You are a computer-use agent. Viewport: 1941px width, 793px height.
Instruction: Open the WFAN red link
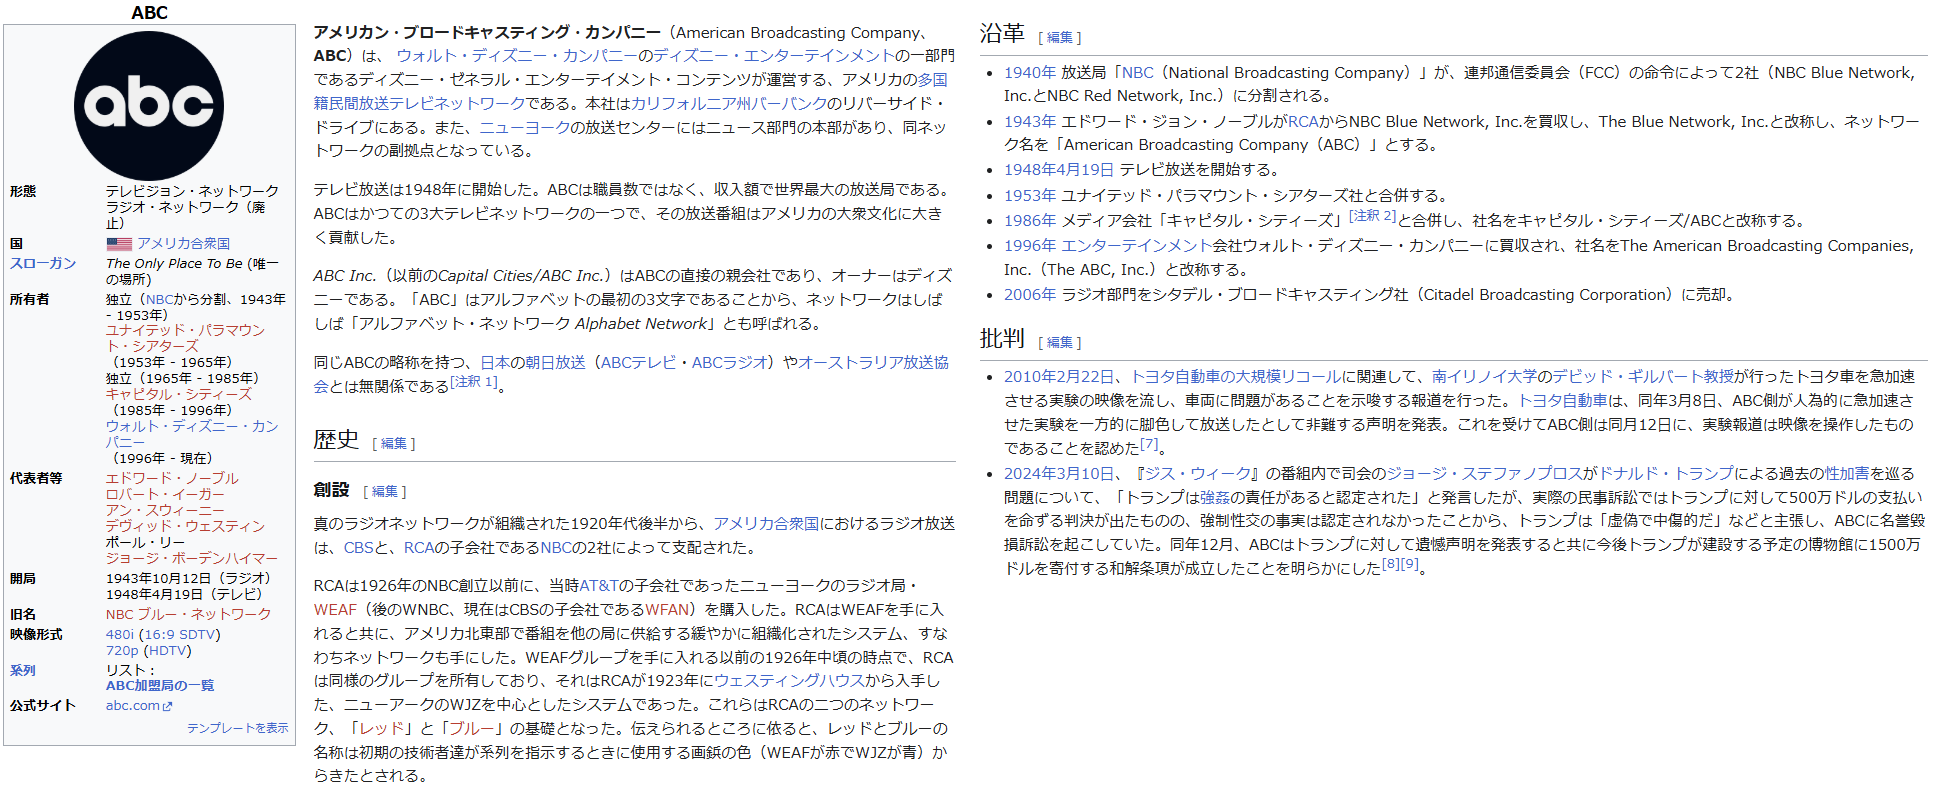tap(668, 609)
